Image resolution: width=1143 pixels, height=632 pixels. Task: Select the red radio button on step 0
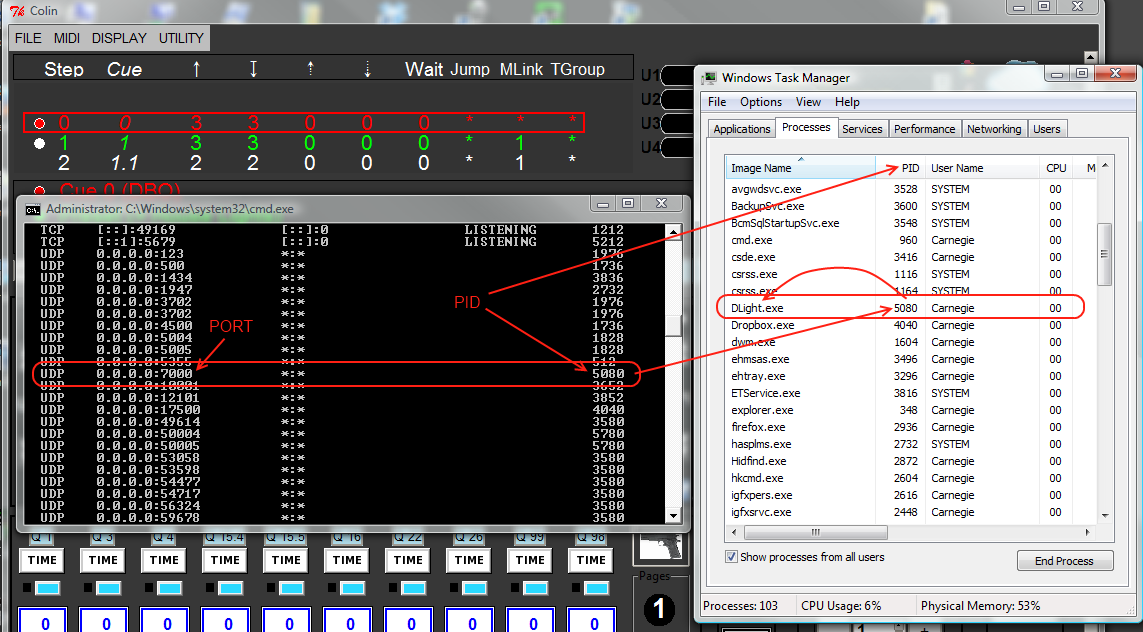click(x=39, y=124)
